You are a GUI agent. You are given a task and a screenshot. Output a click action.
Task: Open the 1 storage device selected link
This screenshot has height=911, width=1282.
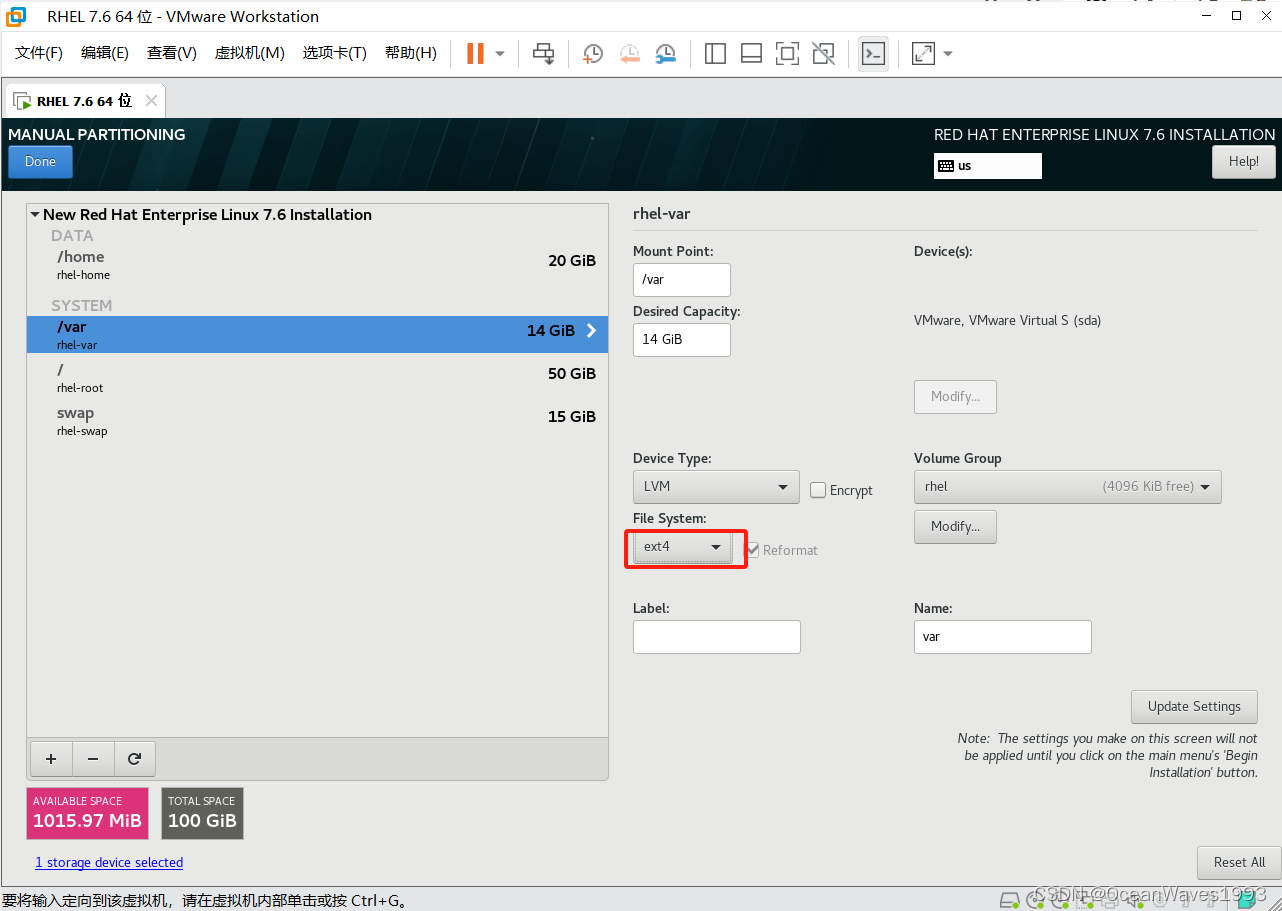pos(109,863)
